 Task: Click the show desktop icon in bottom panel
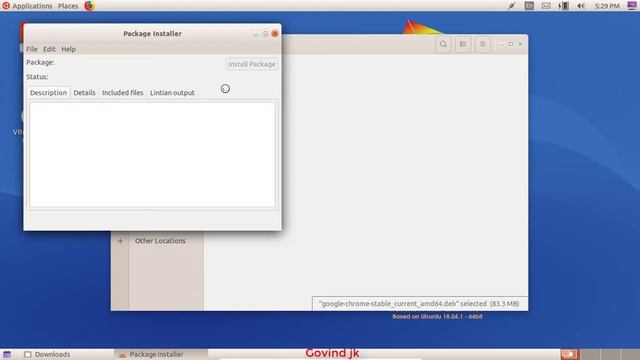click(7, 354)
